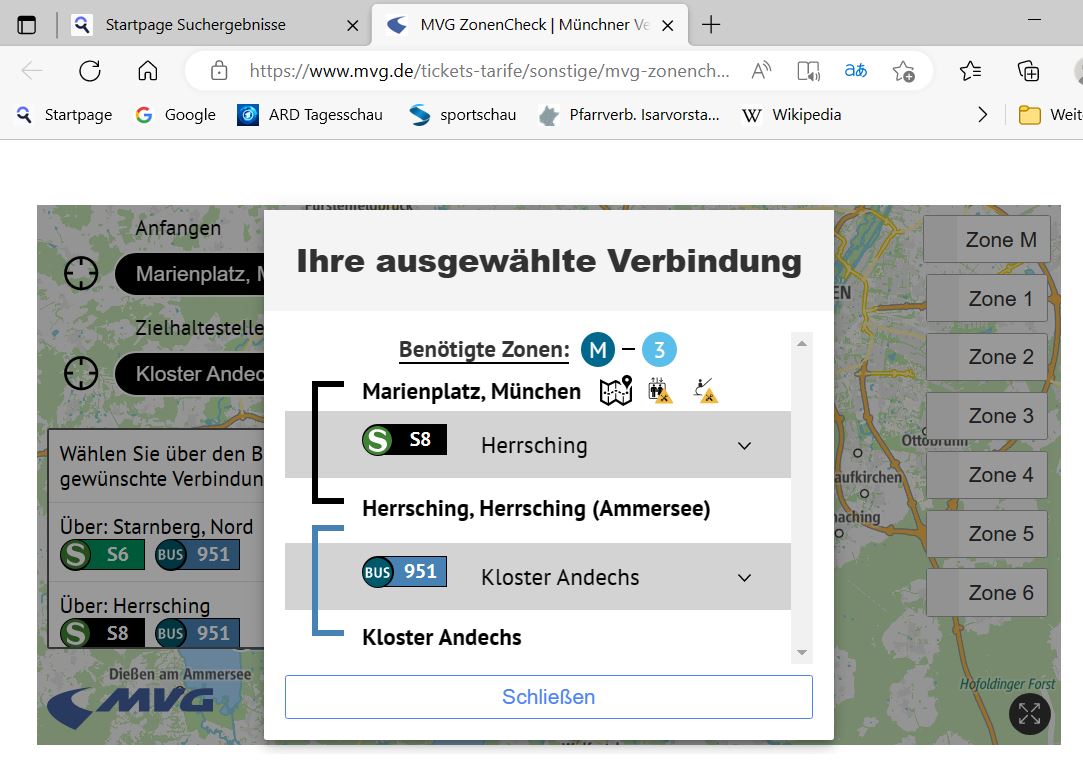Open the browser Collections icon
This screenshot has height=765, width=1083.
point(1028,71)
